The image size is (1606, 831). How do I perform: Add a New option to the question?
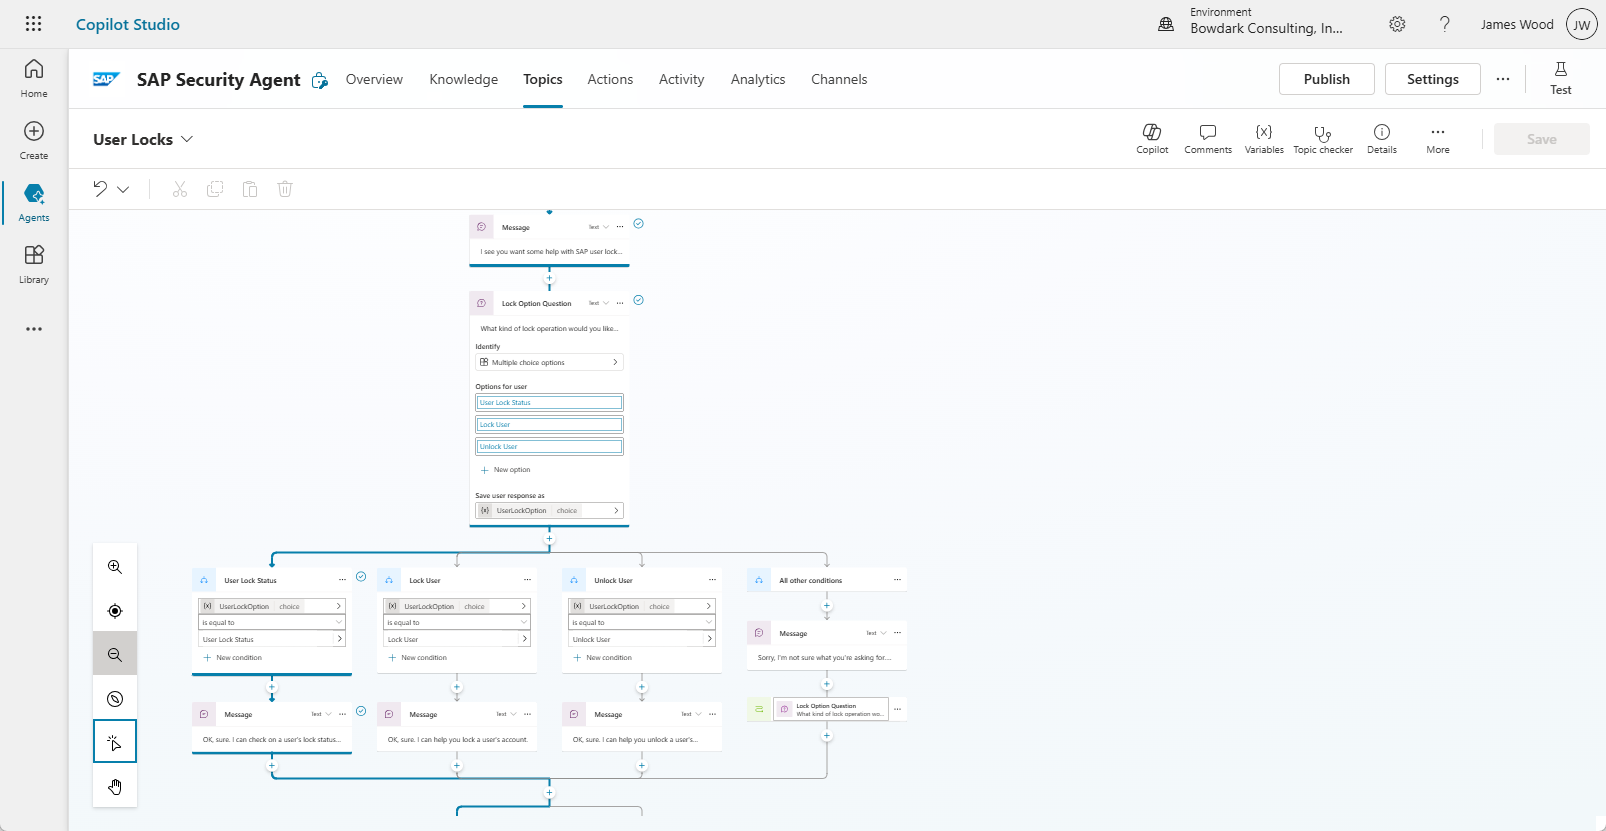click(506, 470)
